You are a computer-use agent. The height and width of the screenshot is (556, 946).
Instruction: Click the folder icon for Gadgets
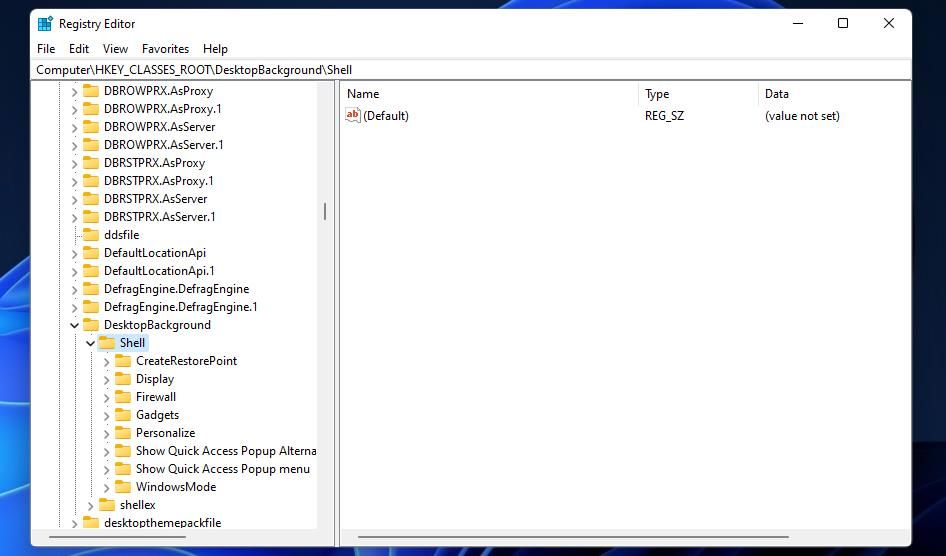coord(123,415)
